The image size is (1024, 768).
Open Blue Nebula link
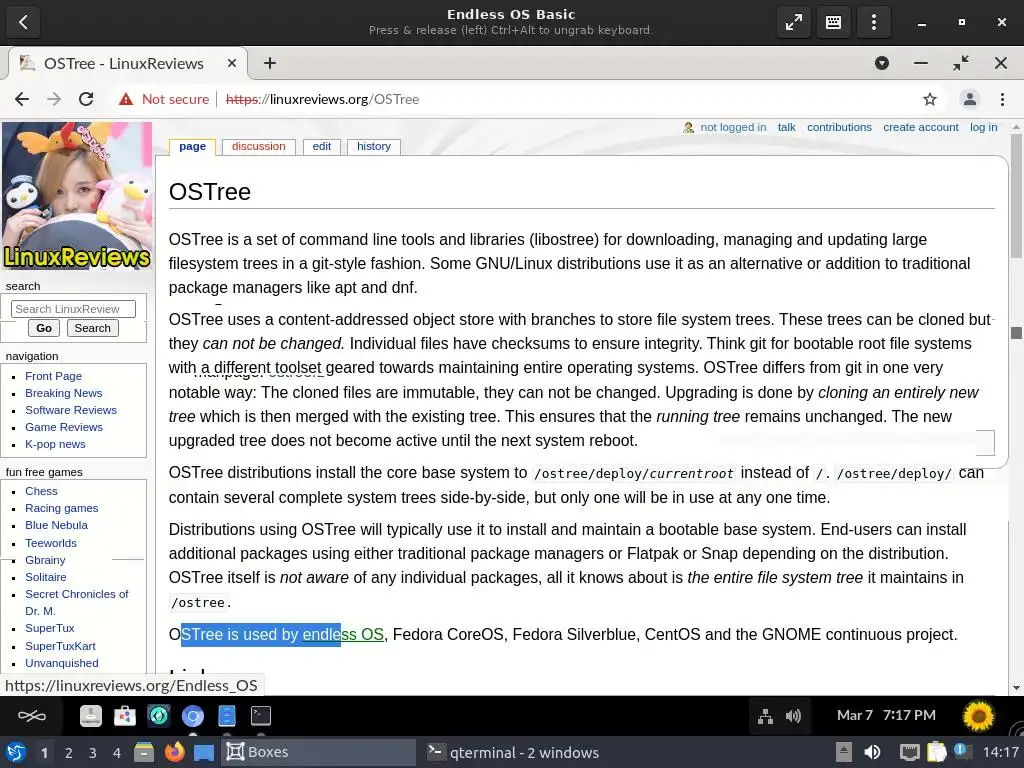56,525
